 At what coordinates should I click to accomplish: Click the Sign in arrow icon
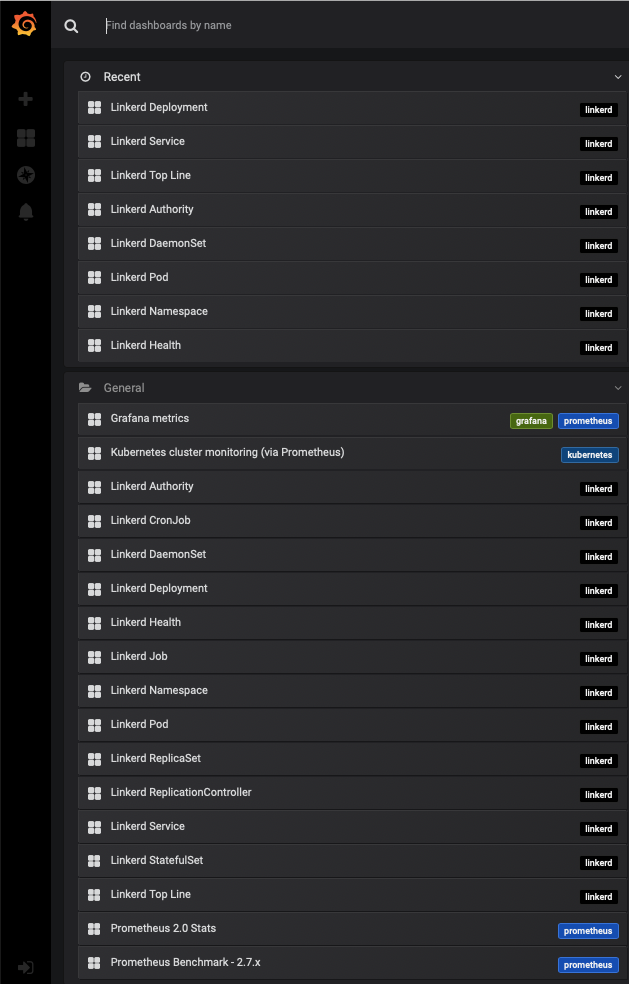coord(26,967)
